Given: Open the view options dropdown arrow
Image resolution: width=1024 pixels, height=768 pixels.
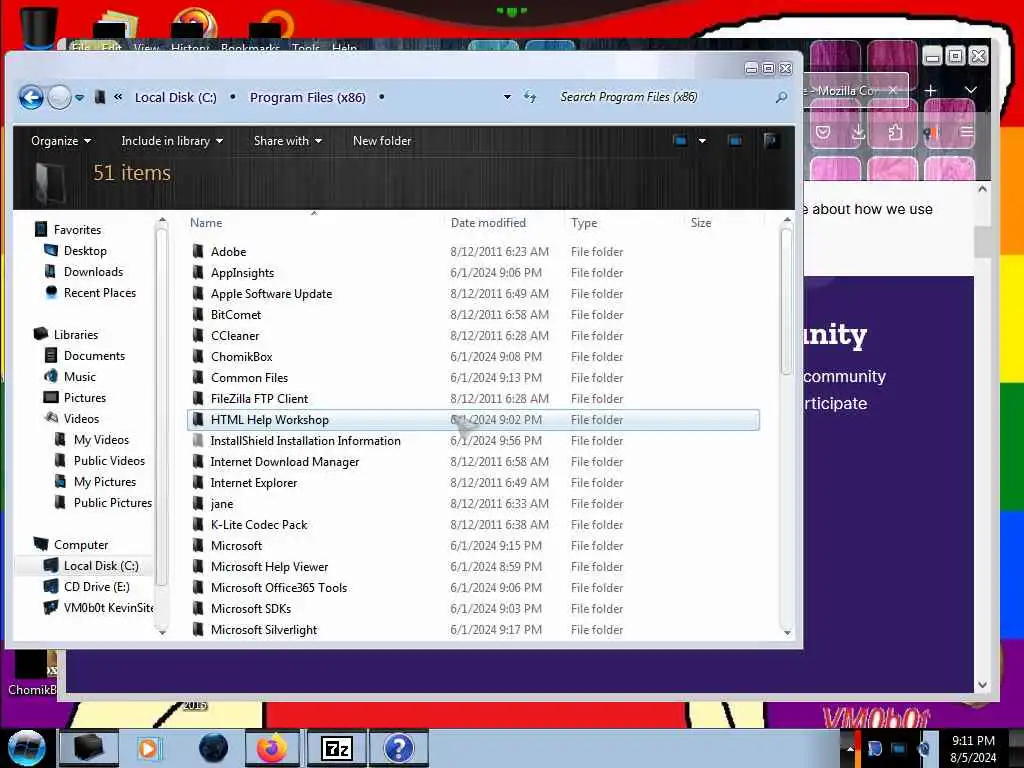Looking at the screenshot, I should click(702, 141).
